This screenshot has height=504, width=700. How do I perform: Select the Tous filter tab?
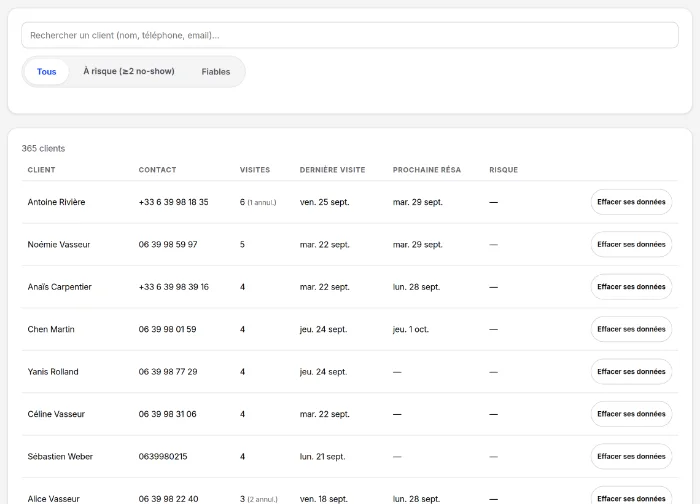pyautogui.click(x=46, y=71)
